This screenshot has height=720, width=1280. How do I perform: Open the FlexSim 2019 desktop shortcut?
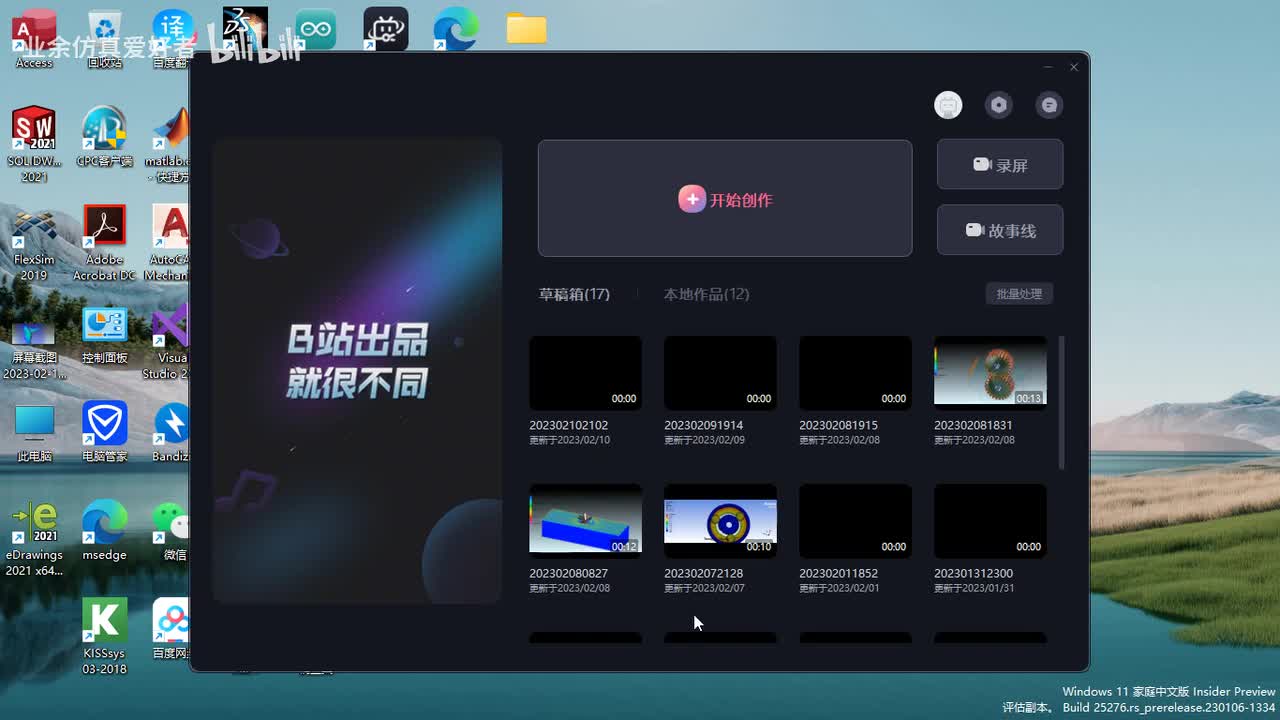pos(34,243)
